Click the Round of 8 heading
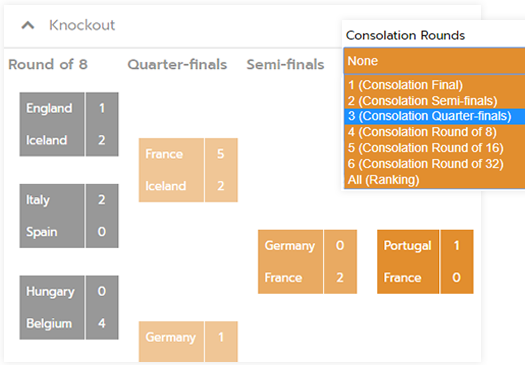 (48, 64)
